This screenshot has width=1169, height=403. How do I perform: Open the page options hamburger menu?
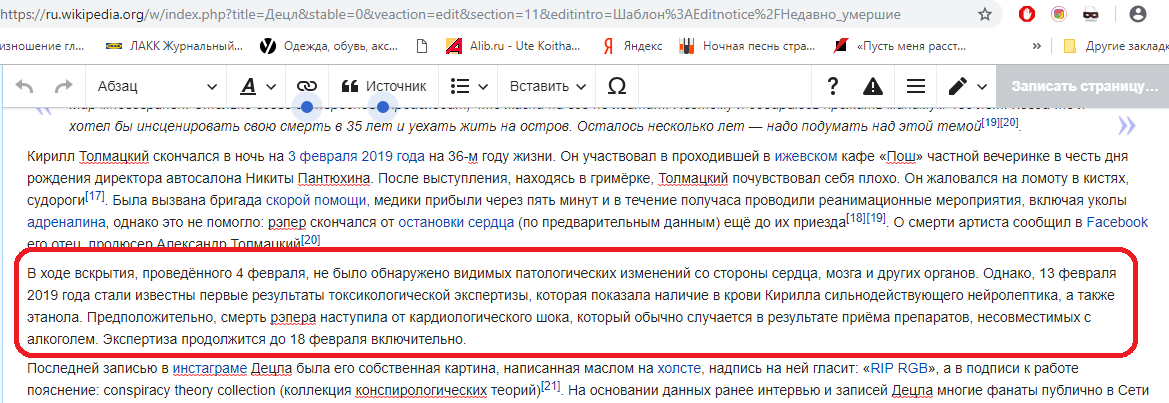[x=915, y=86]
